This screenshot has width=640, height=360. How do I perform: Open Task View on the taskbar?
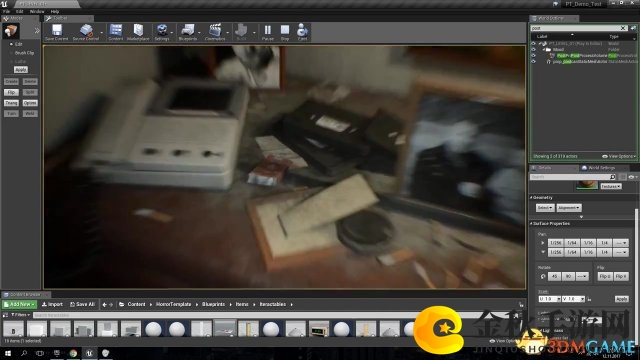(40, 353)
